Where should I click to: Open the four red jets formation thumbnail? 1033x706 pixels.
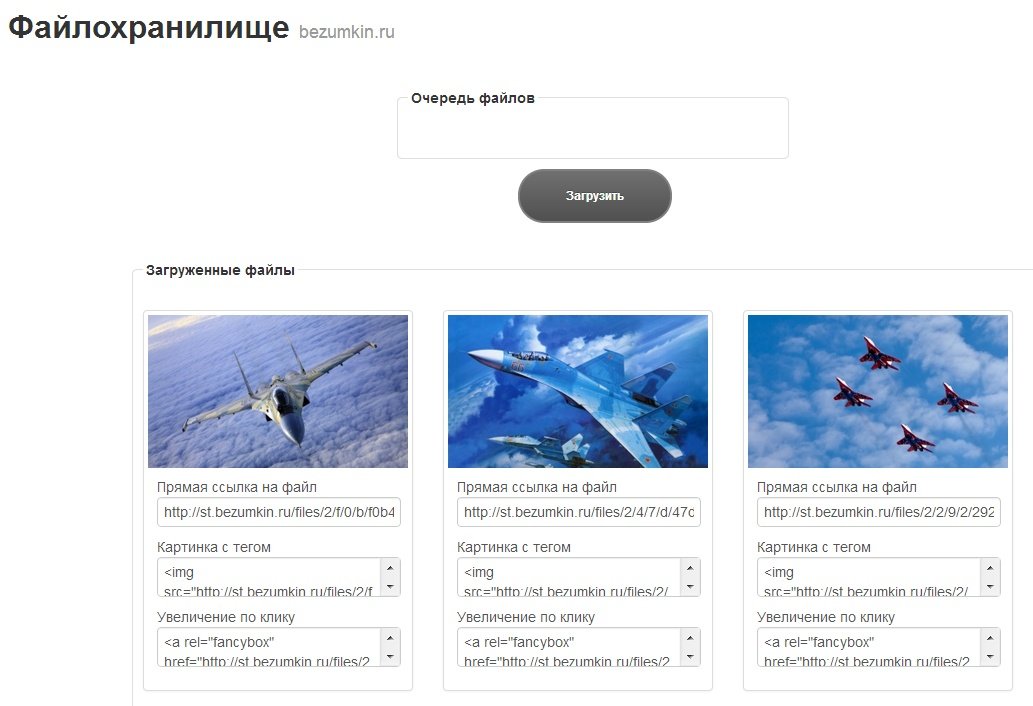tap(878, 391)
